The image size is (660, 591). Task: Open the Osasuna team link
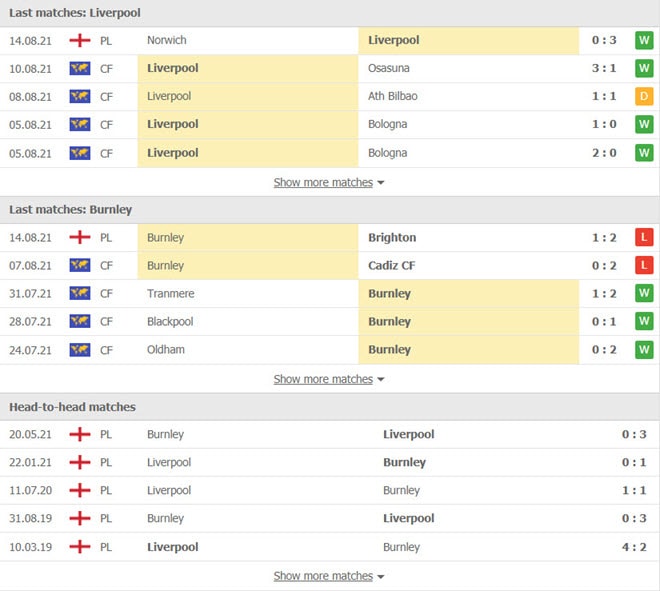389,68
